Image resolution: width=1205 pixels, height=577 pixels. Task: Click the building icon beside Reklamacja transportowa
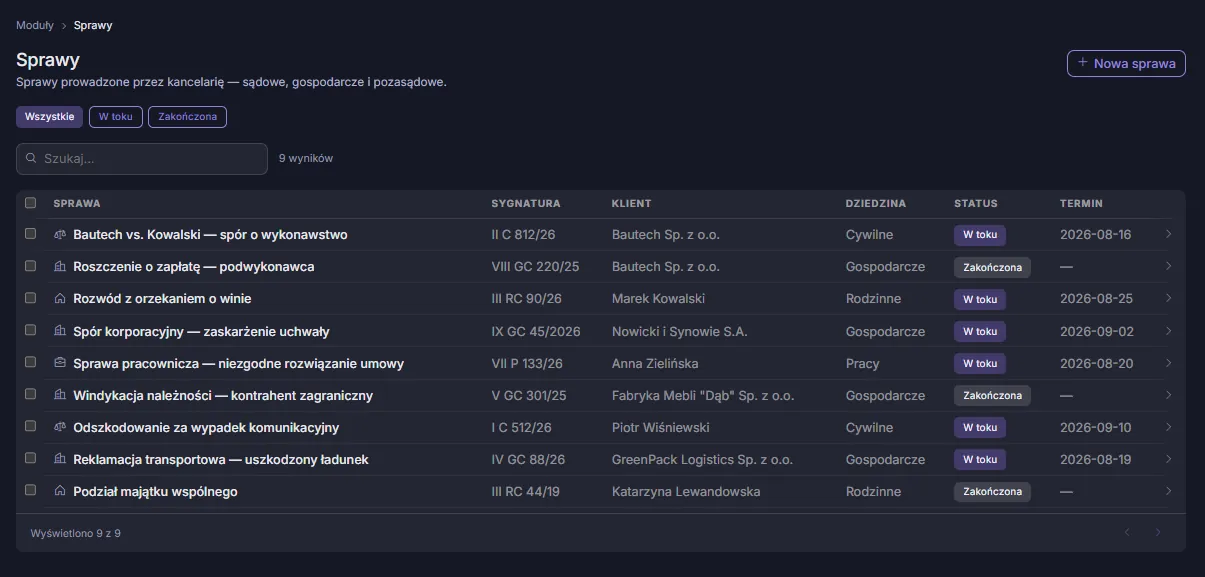pyautogui.click(x=59, y=459)
